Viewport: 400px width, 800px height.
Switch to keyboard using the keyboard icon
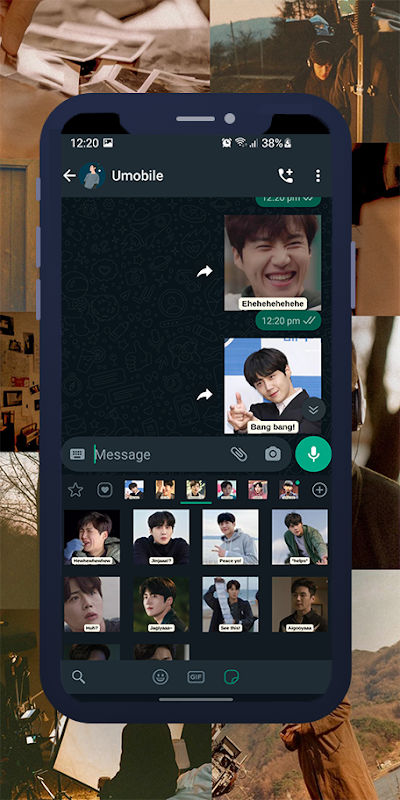pyautogui.click(x=78, y=454)
